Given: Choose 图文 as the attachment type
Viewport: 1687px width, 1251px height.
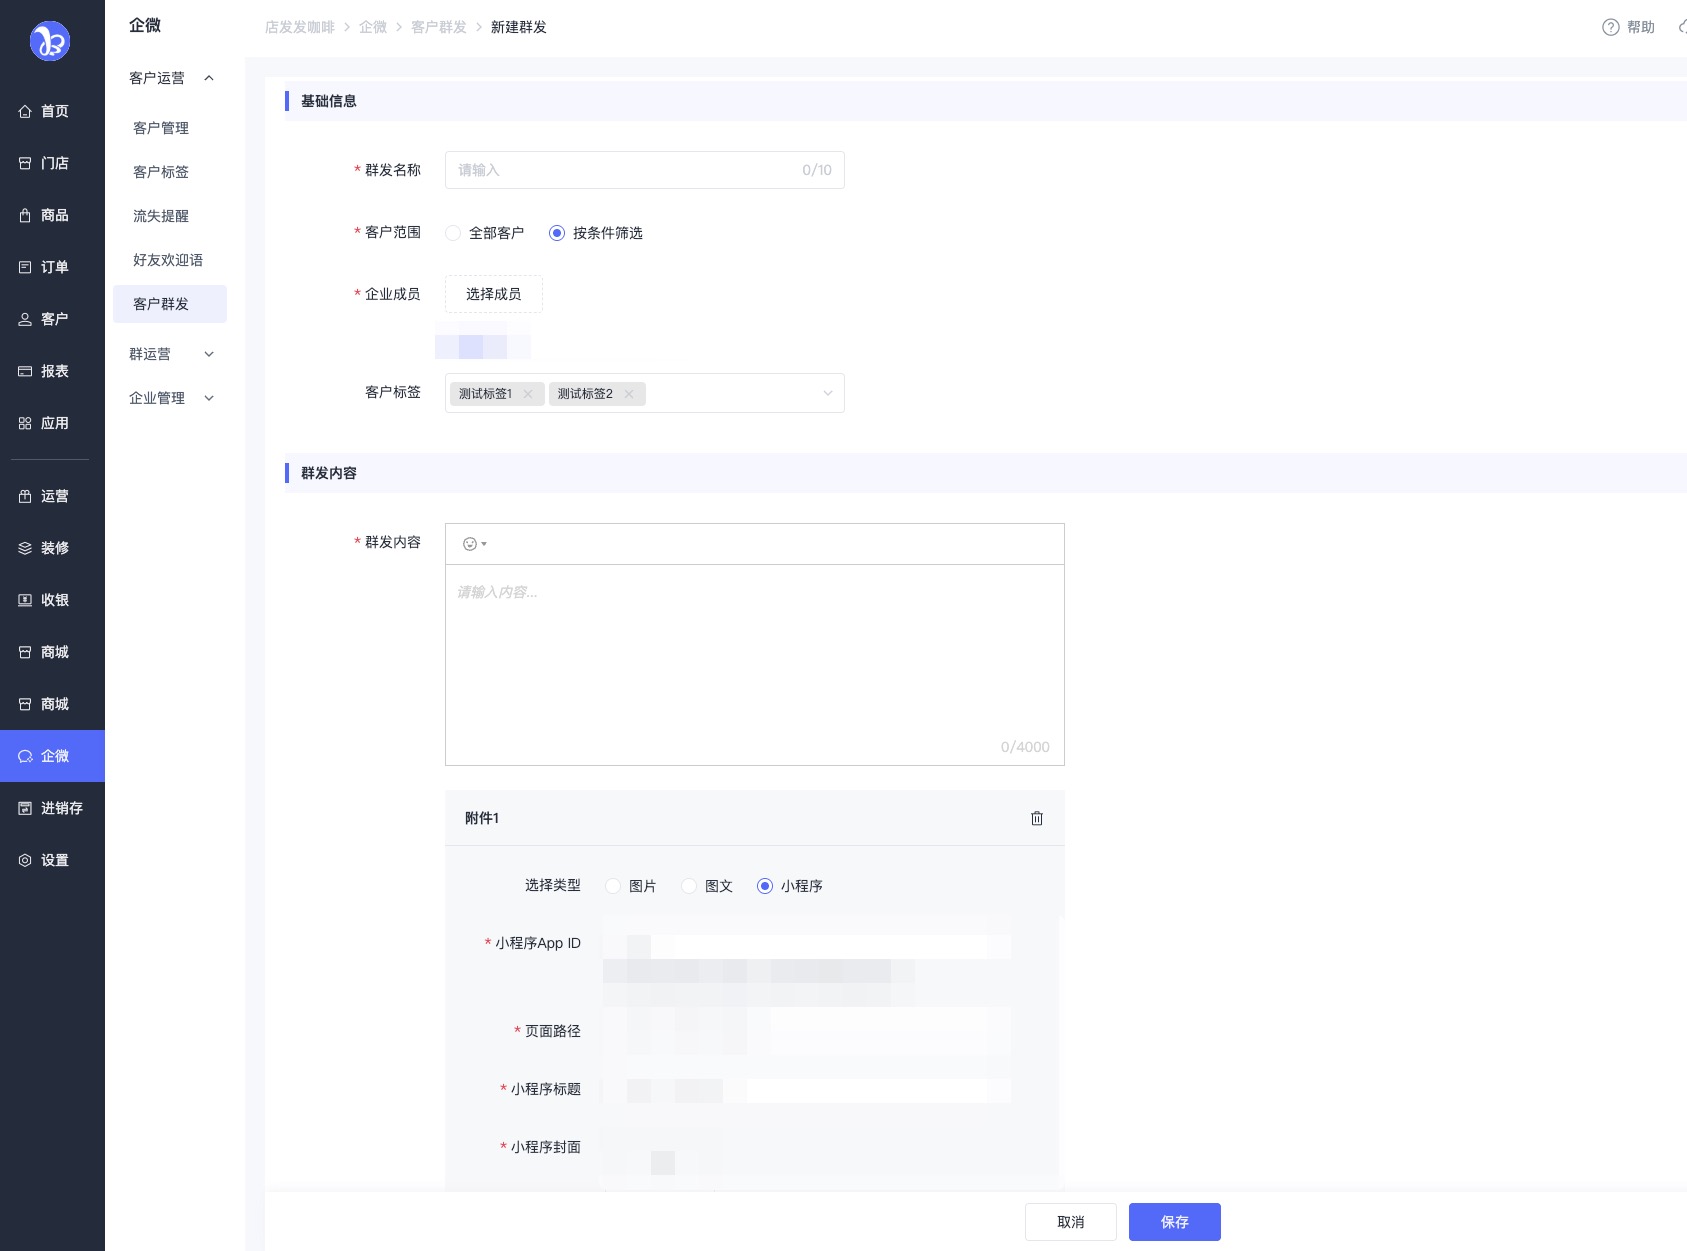Looking at the screenshot, I should point(689,886).
